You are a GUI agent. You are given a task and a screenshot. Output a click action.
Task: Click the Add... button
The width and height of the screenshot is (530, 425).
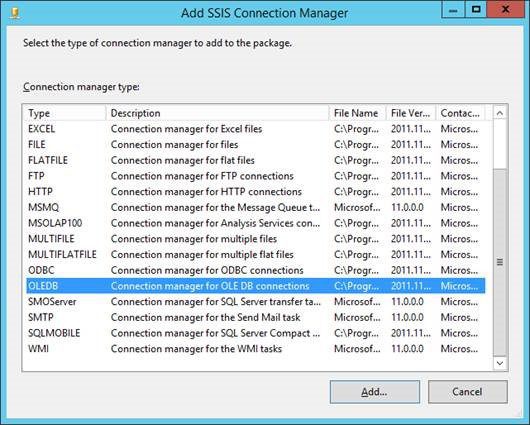[375, 392]
